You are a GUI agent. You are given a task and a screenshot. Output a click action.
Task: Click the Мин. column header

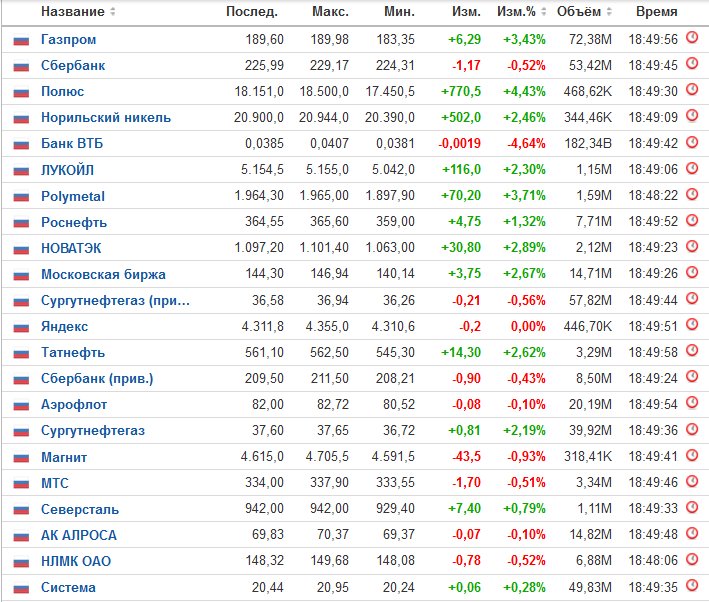coord(399,11)
